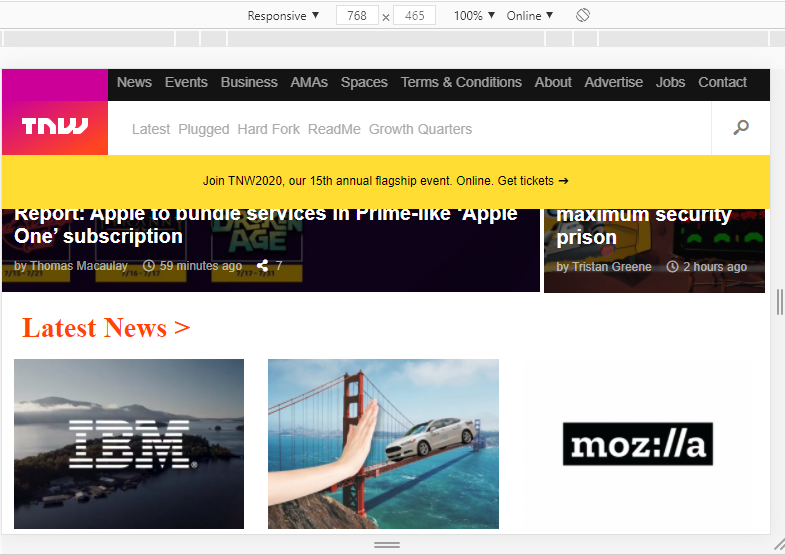The image size is (785, 555).
Task: Open the Events menu item
Action: click(x=186, y=82)
